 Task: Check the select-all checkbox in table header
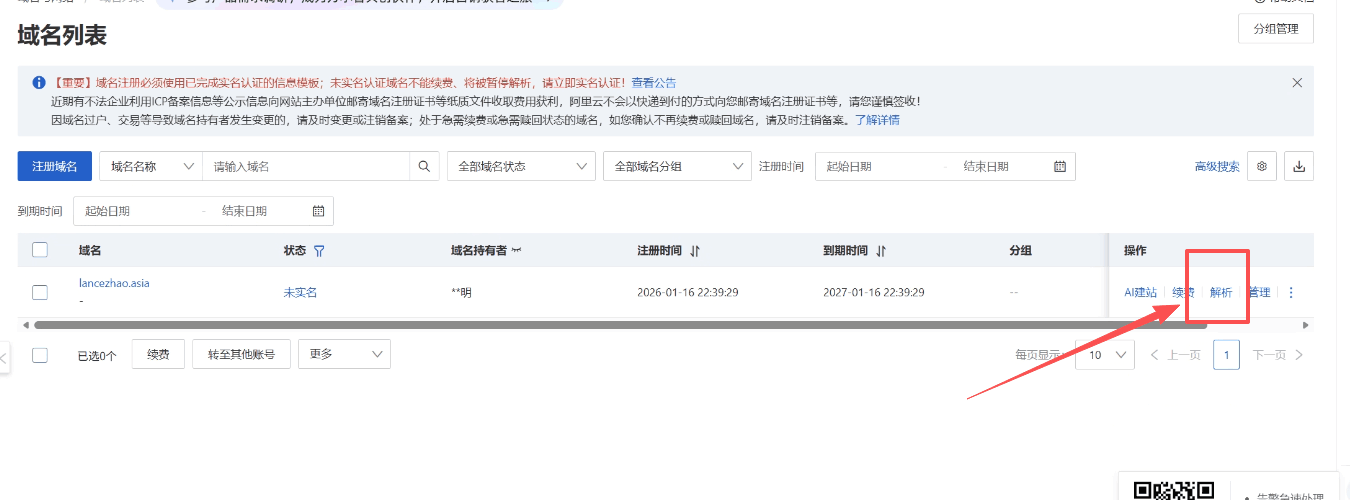(x=40, y=250)
